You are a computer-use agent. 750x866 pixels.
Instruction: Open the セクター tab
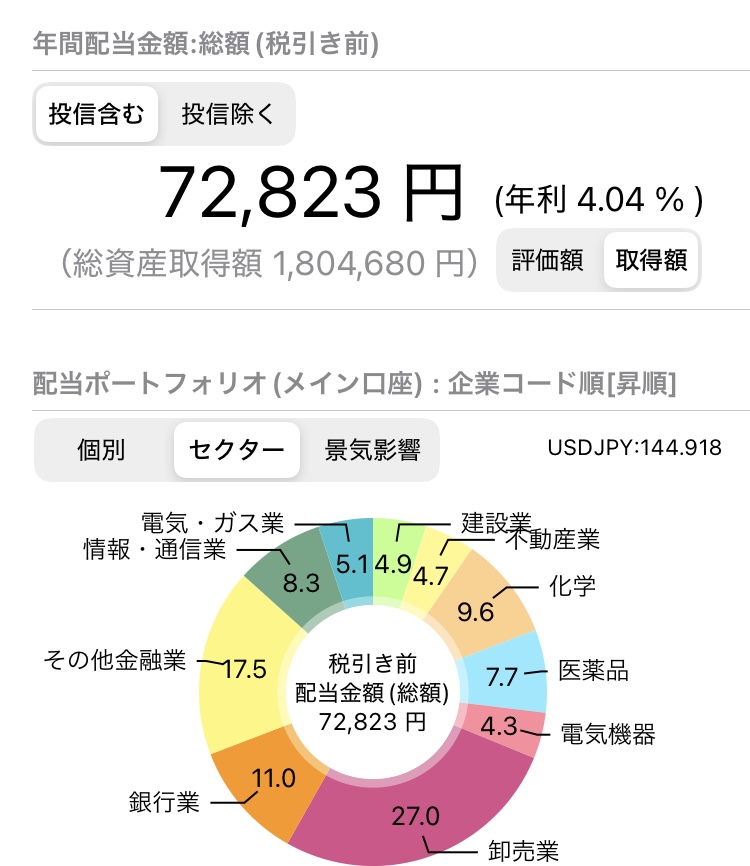(x=237, y=450)
